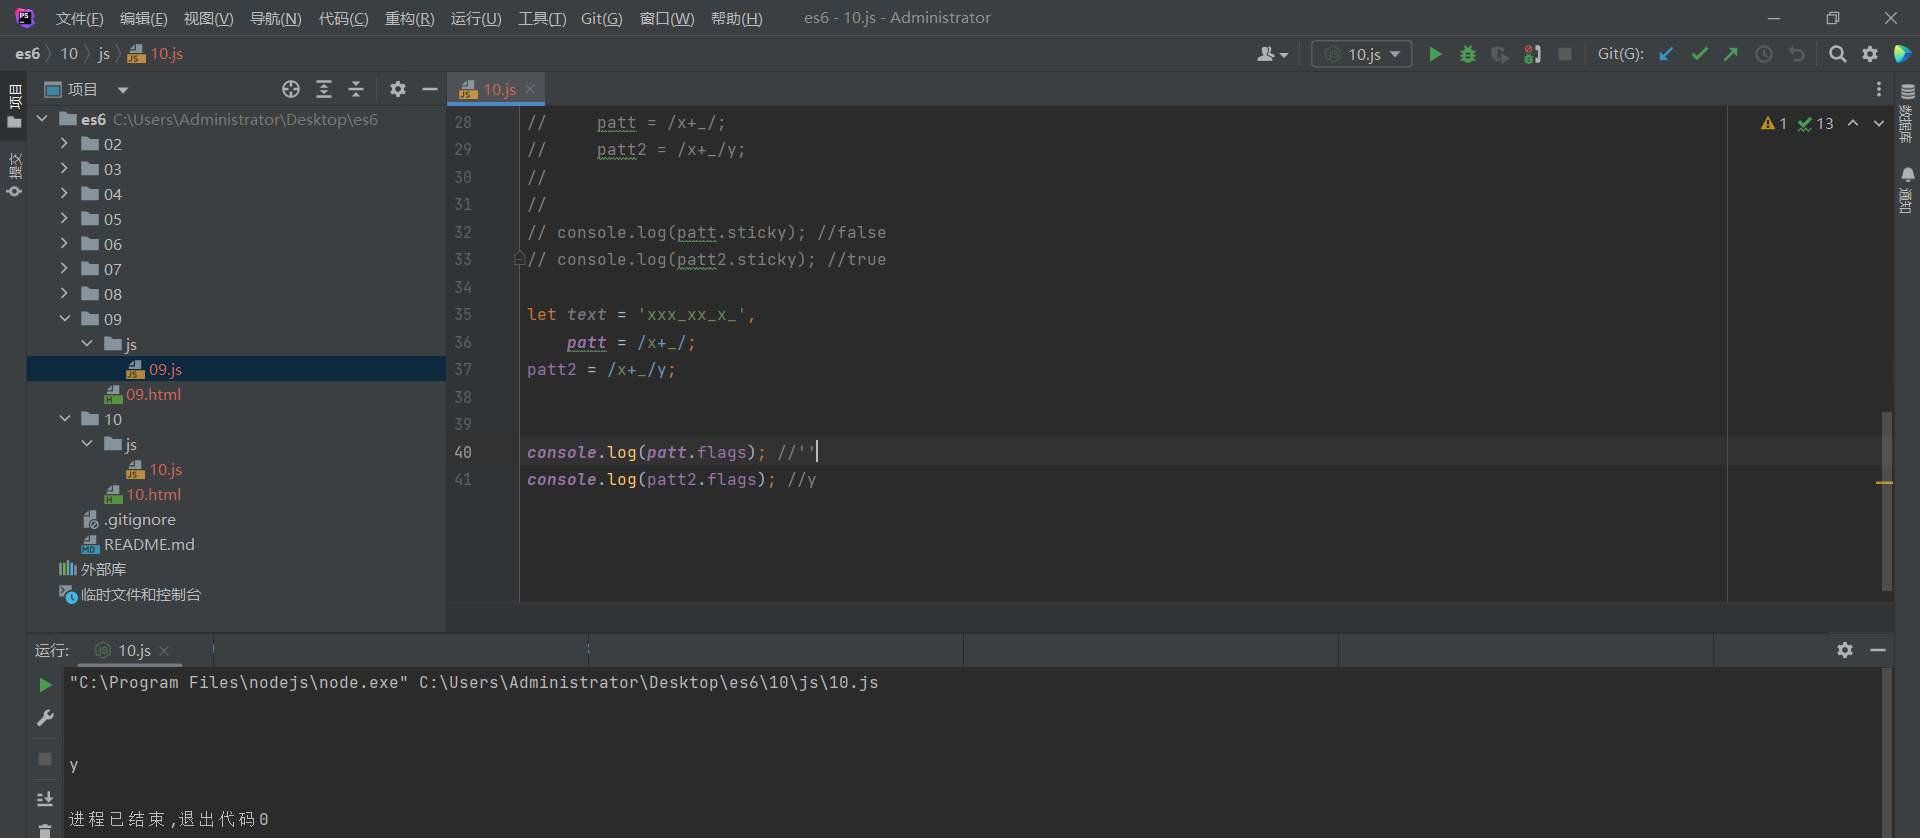
Task: Close the 10.js run tab
Action: click(164, 651)
